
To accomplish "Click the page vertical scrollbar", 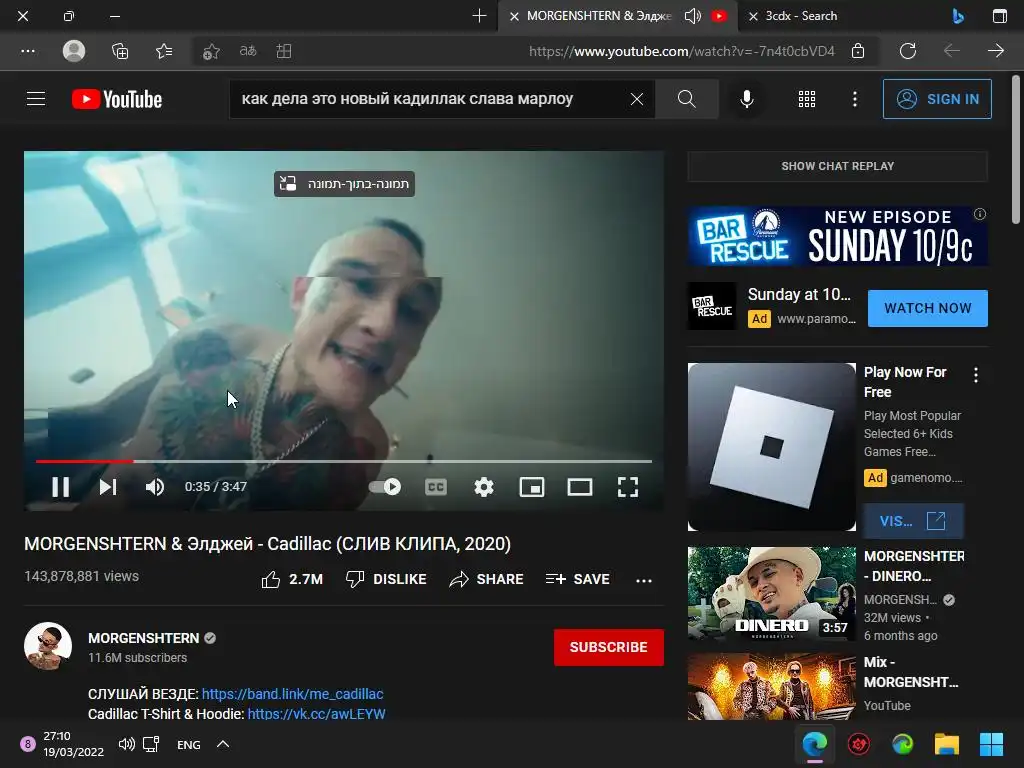I will [x=1016, y=150].
